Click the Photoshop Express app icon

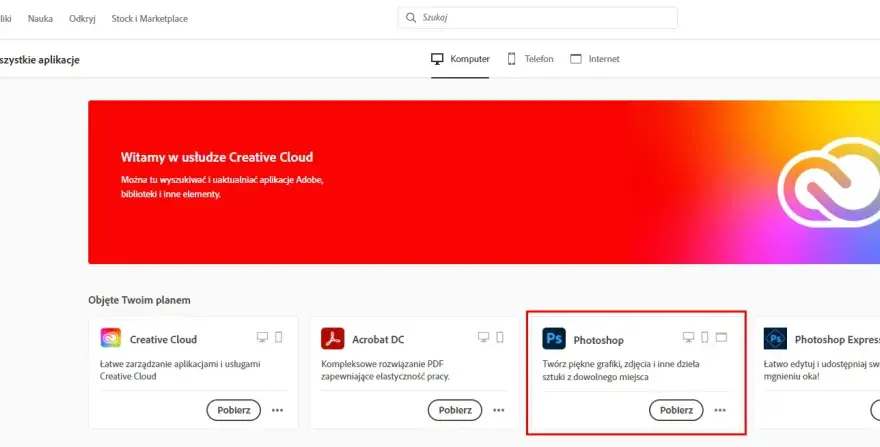tap(775, 339)
